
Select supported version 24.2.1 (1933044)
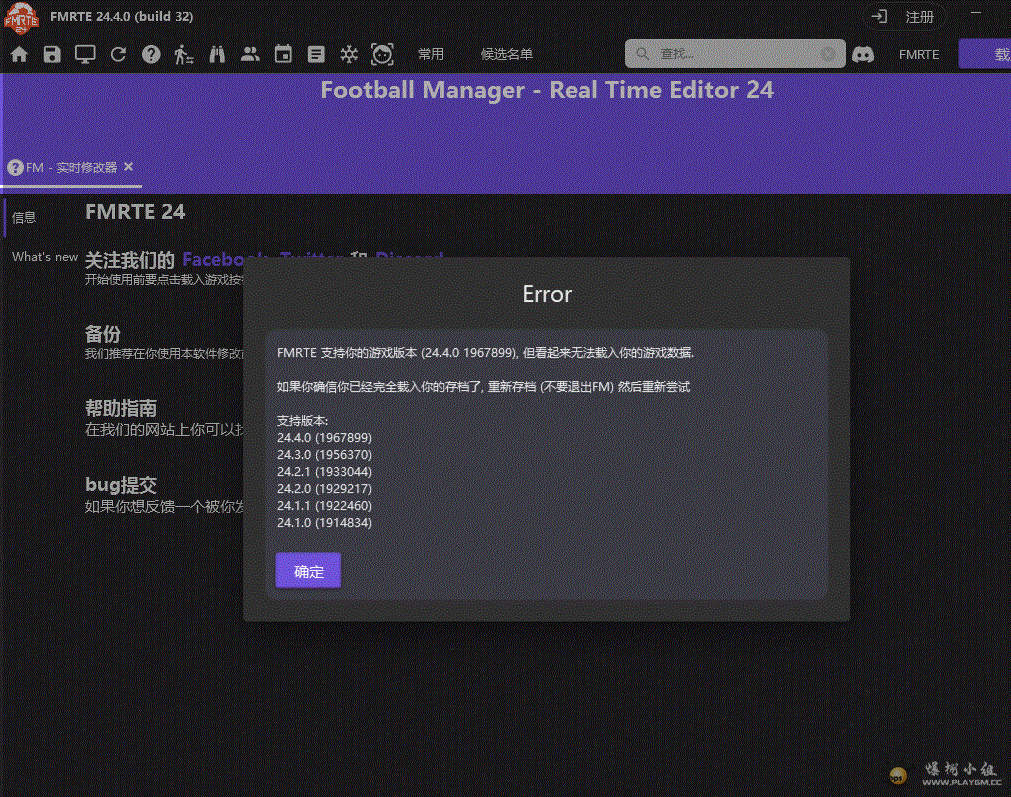[x=324, y=471]
